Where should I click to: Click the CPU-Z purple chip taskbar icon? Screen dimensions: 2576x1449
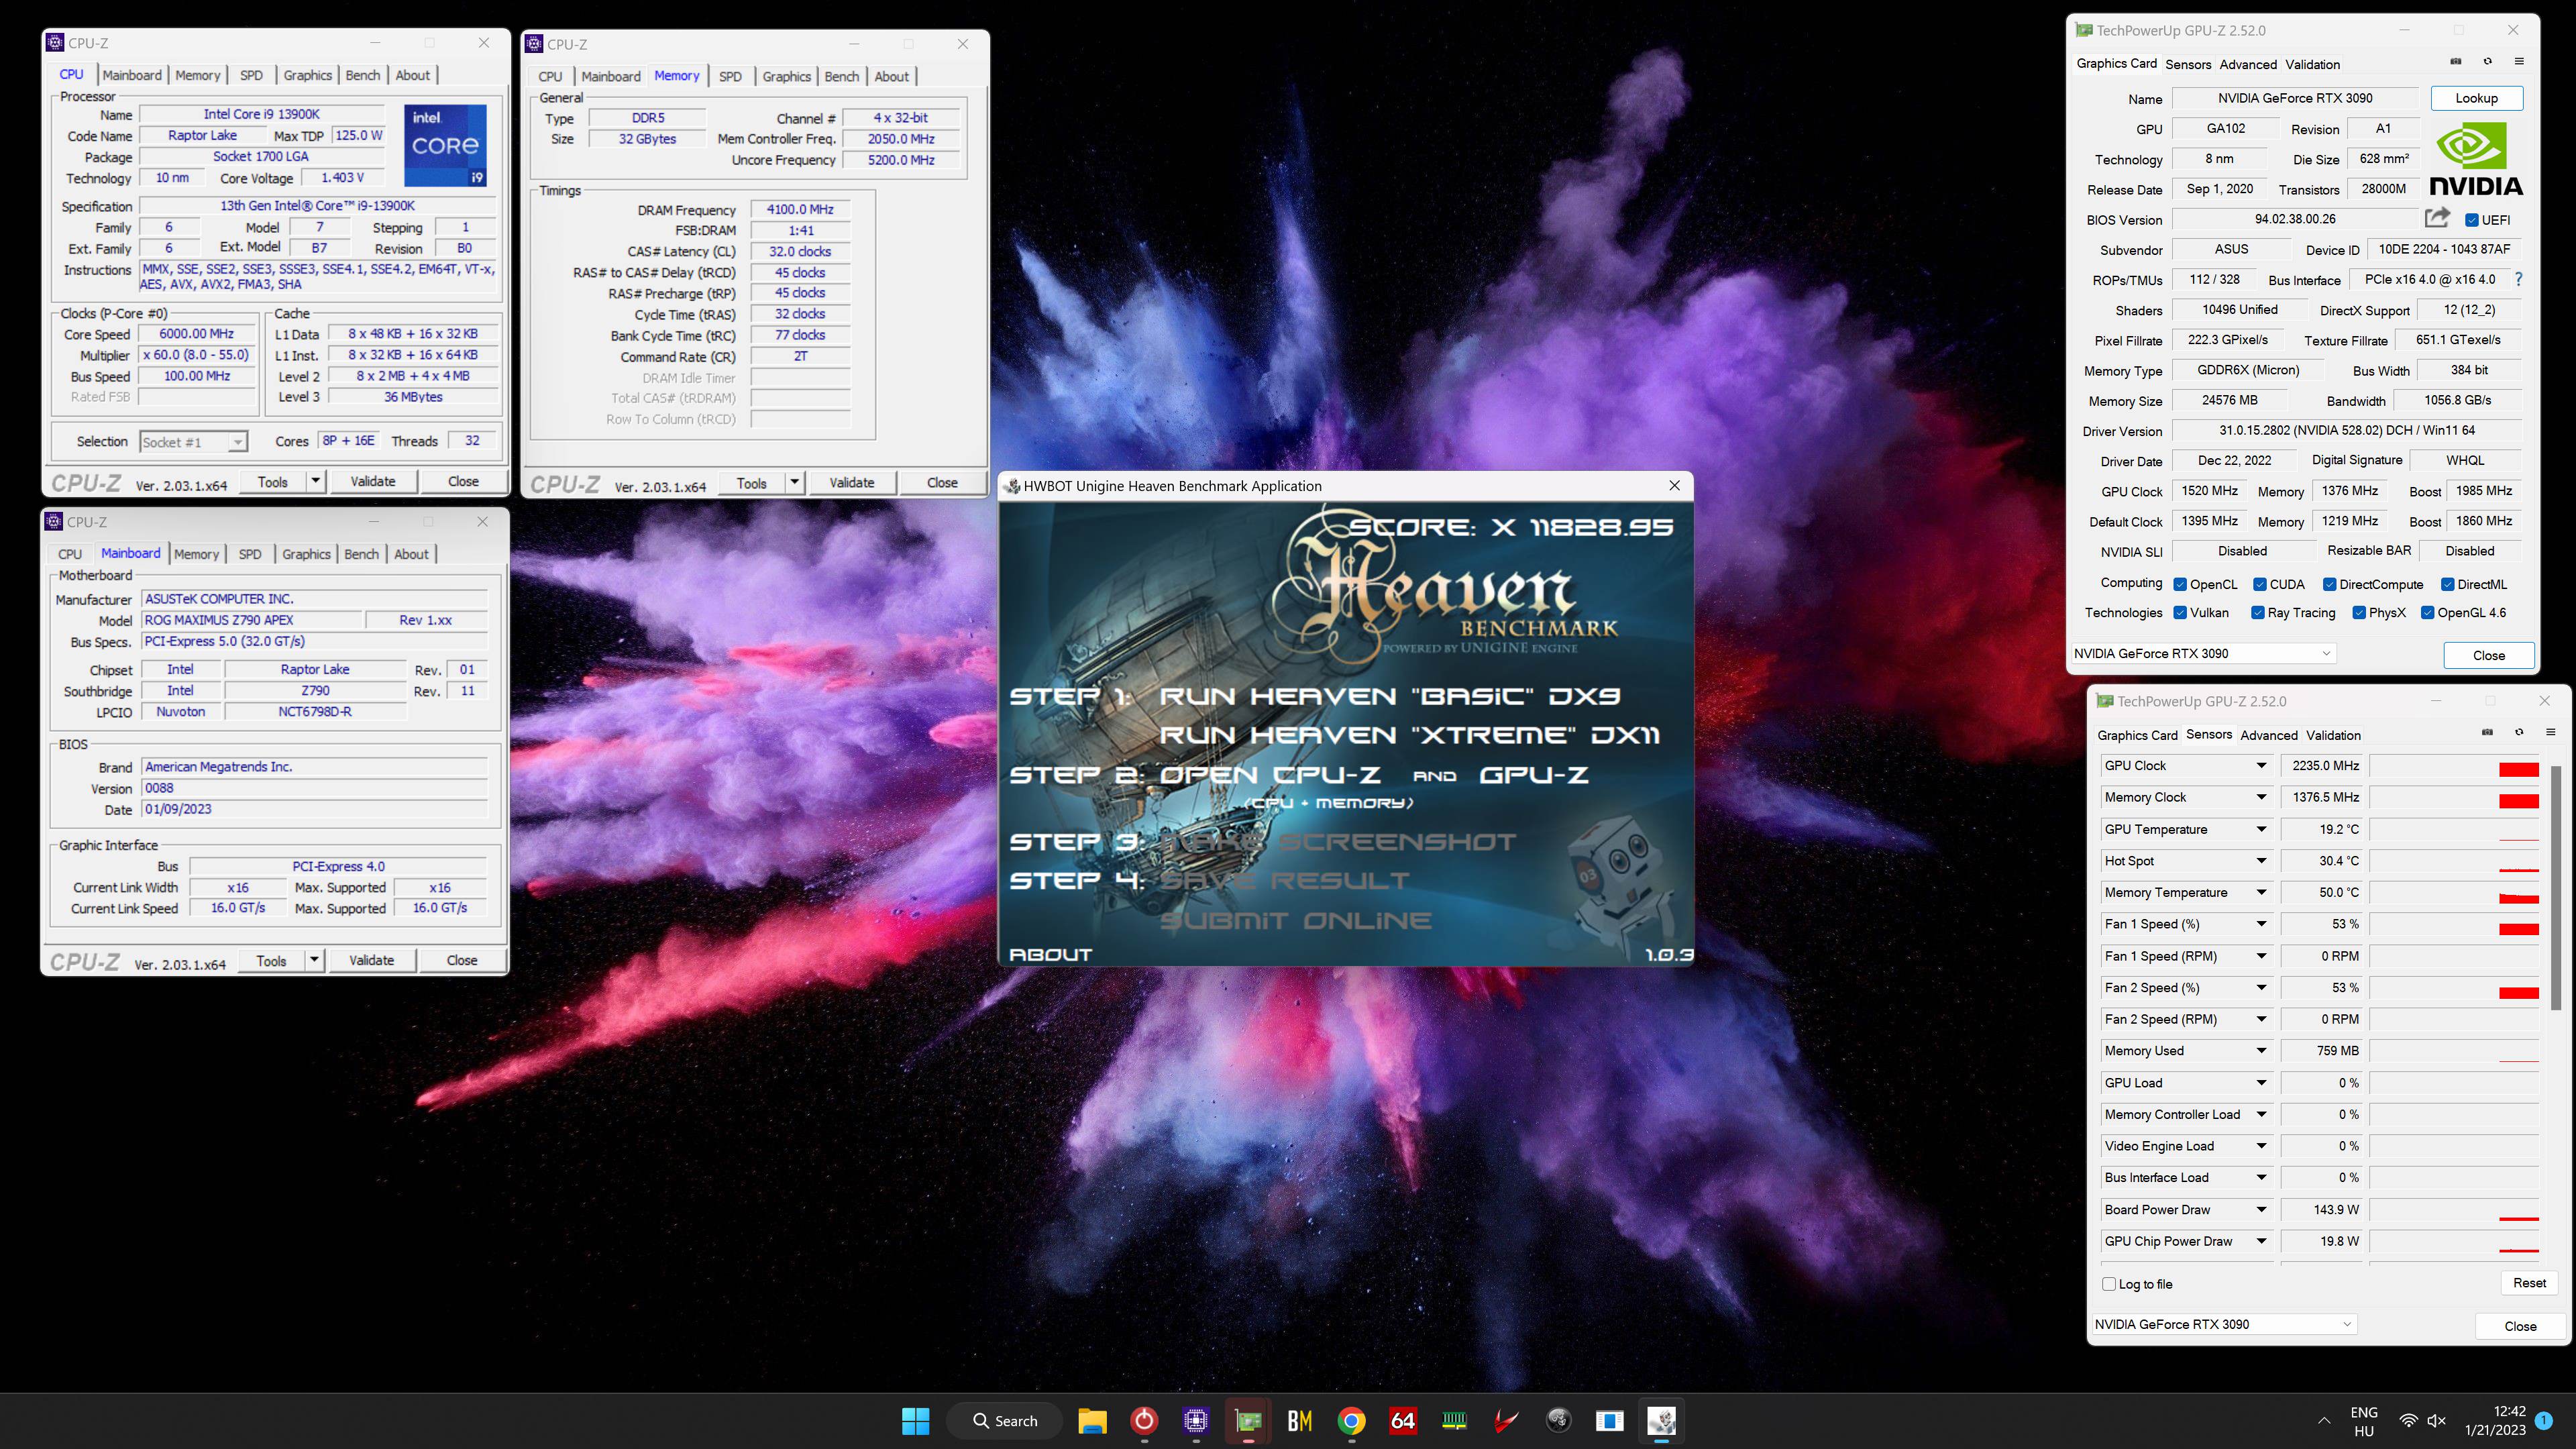[1196, 1420]
